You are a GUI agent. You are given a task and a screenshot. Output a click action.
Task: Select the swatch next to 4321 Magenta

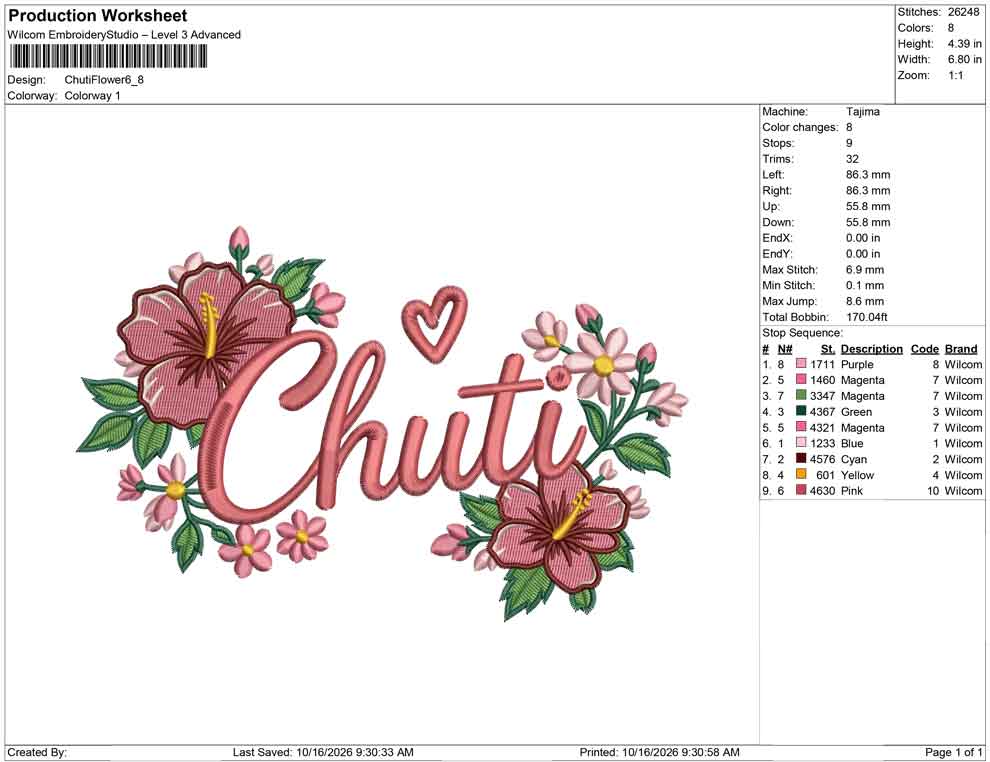point(801,427)
